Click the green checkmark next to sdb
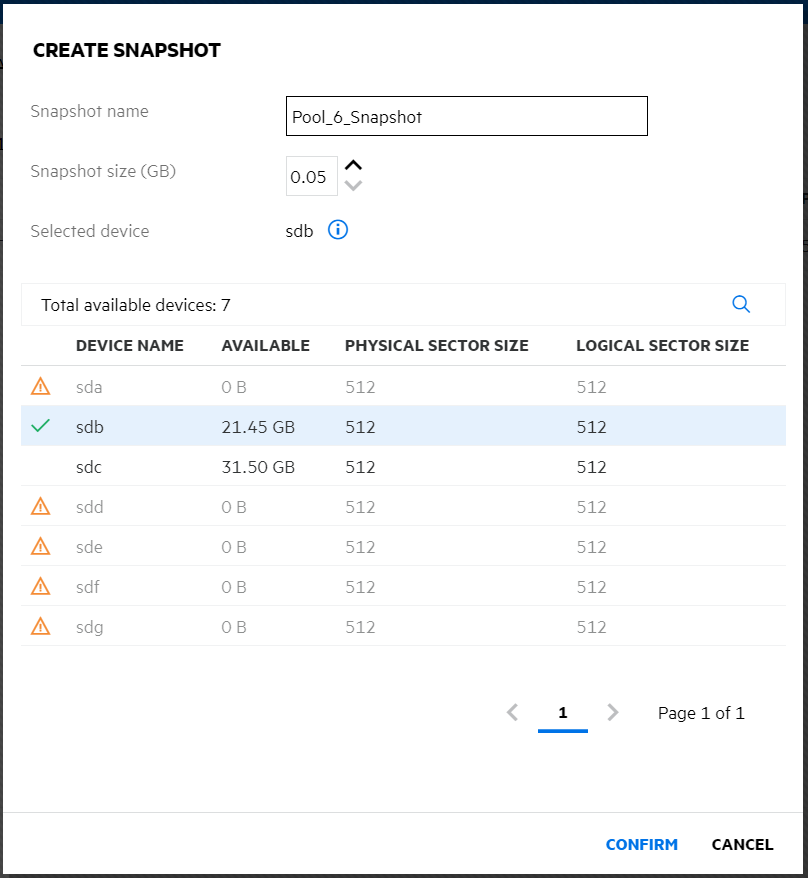 point(40,426)
